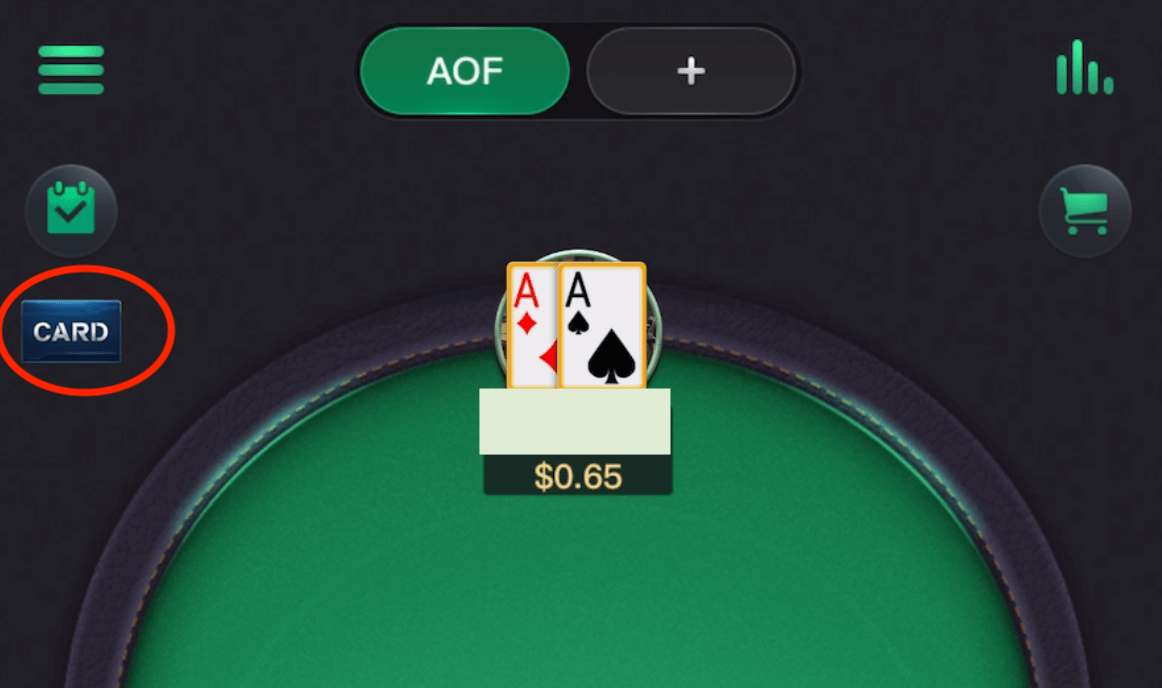The image size is (1162, 688).
Task: Click the blue CARD button
Action: coord(71,331)
